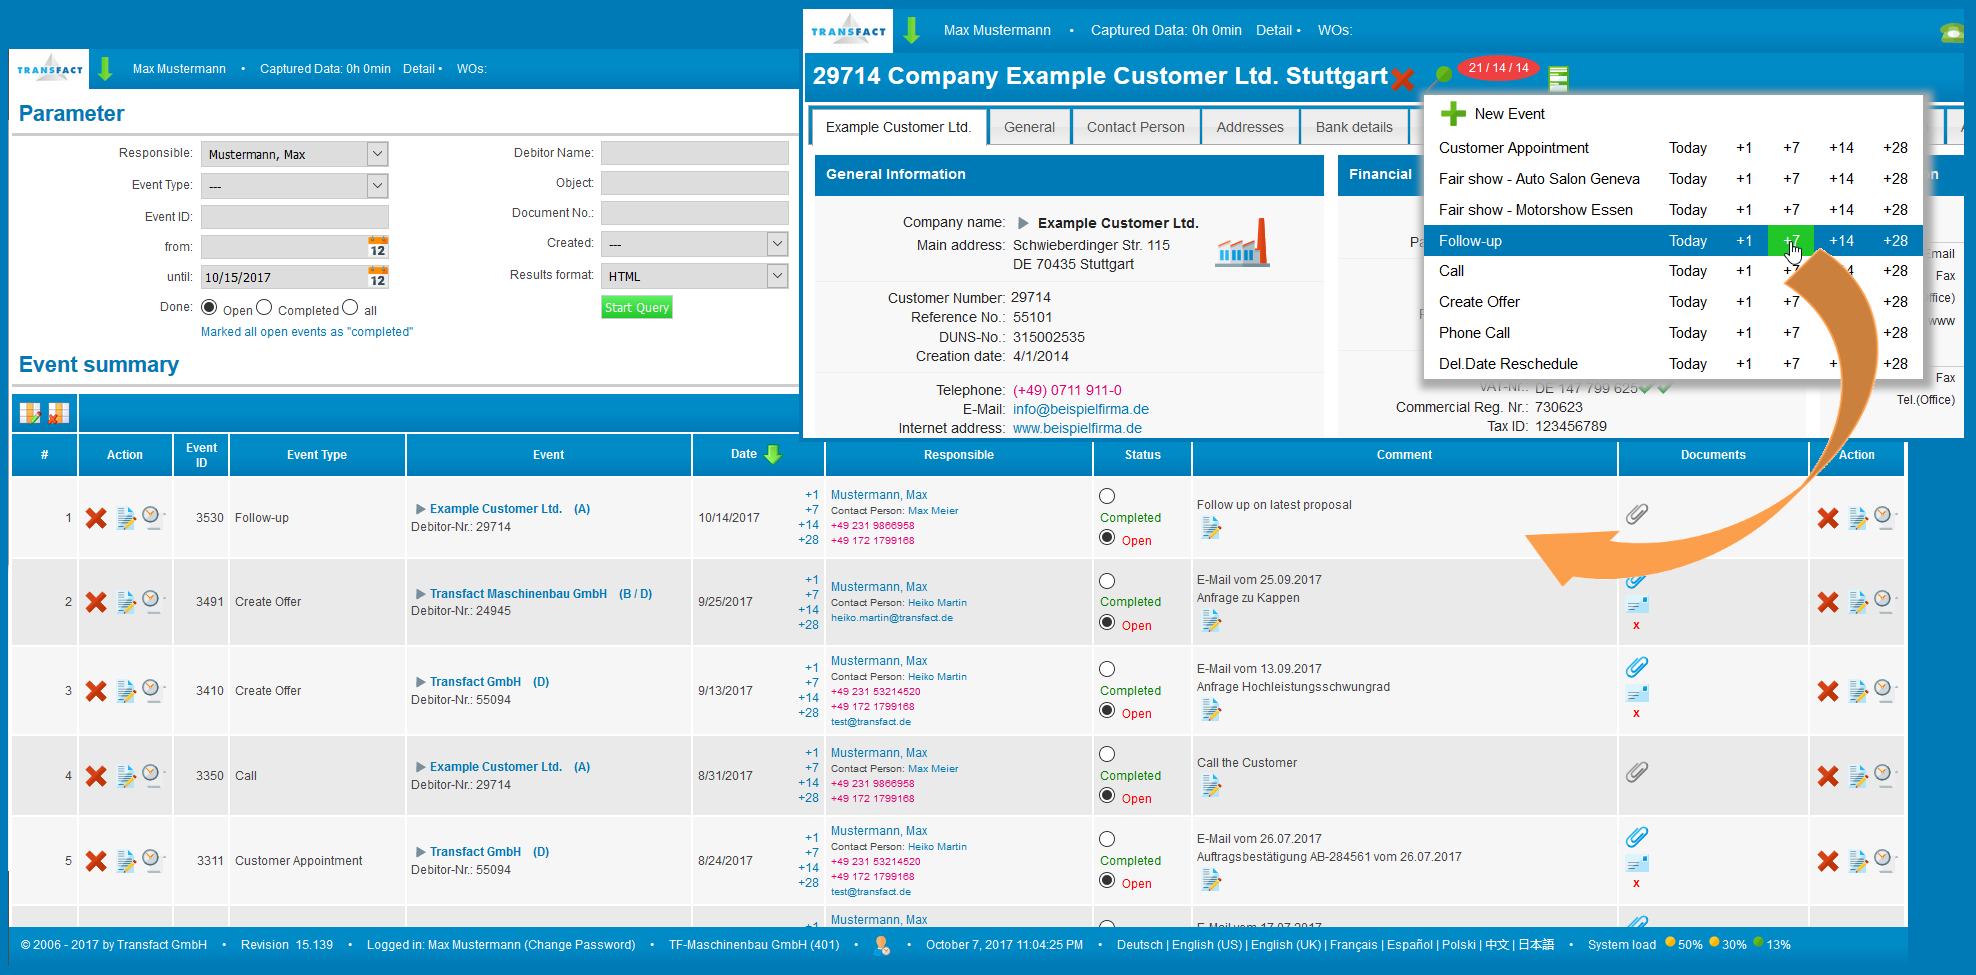The width and height of the screenshot is (1976, 975).
Task: Select the 'Open' radio in Done filter
Action: [x=209, y=307]
